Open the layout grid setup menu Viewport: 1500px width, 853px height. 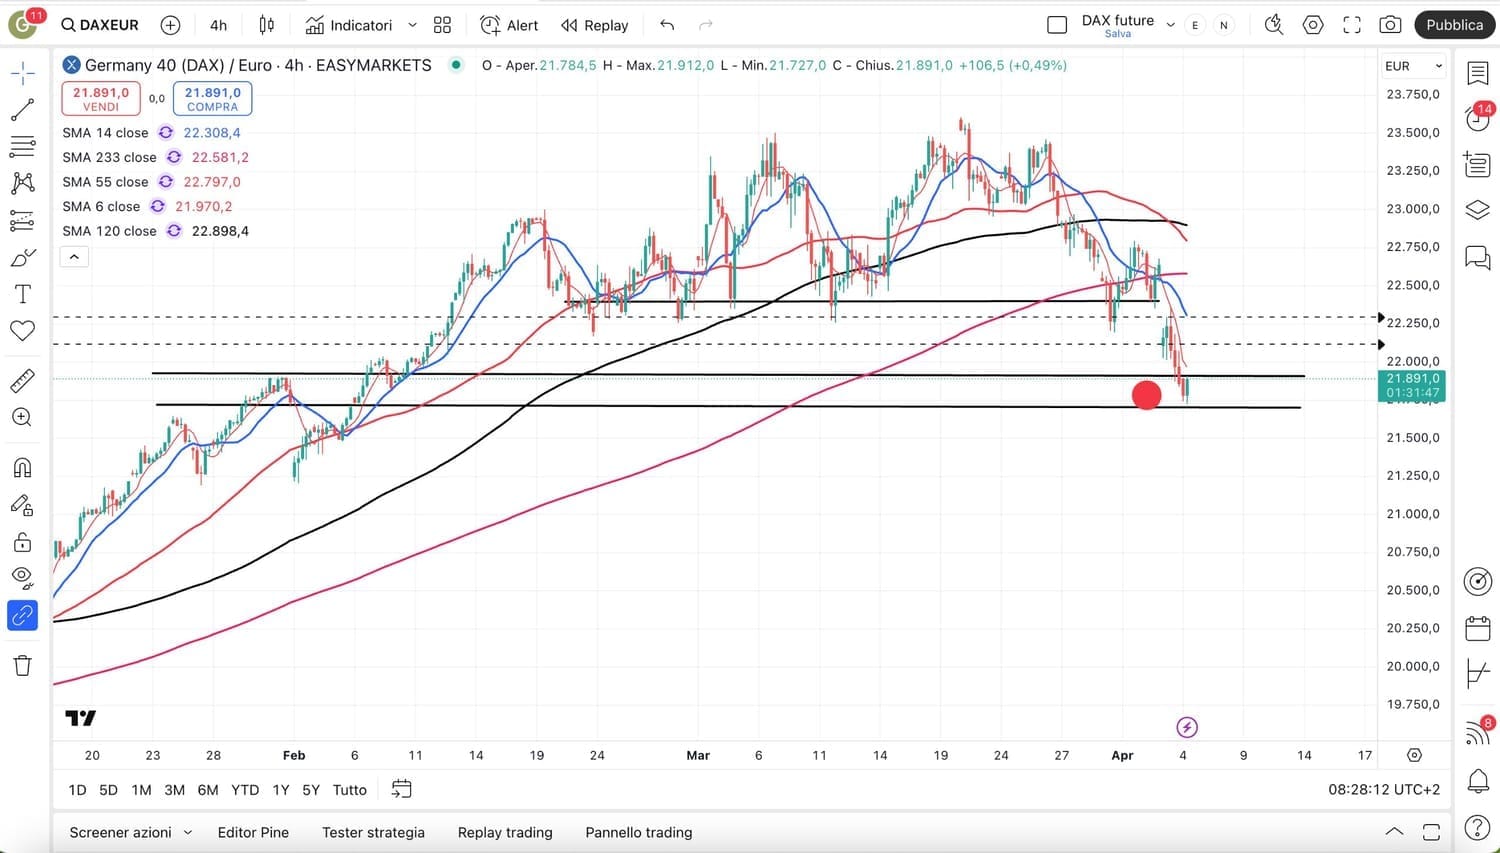pos(442,25)
